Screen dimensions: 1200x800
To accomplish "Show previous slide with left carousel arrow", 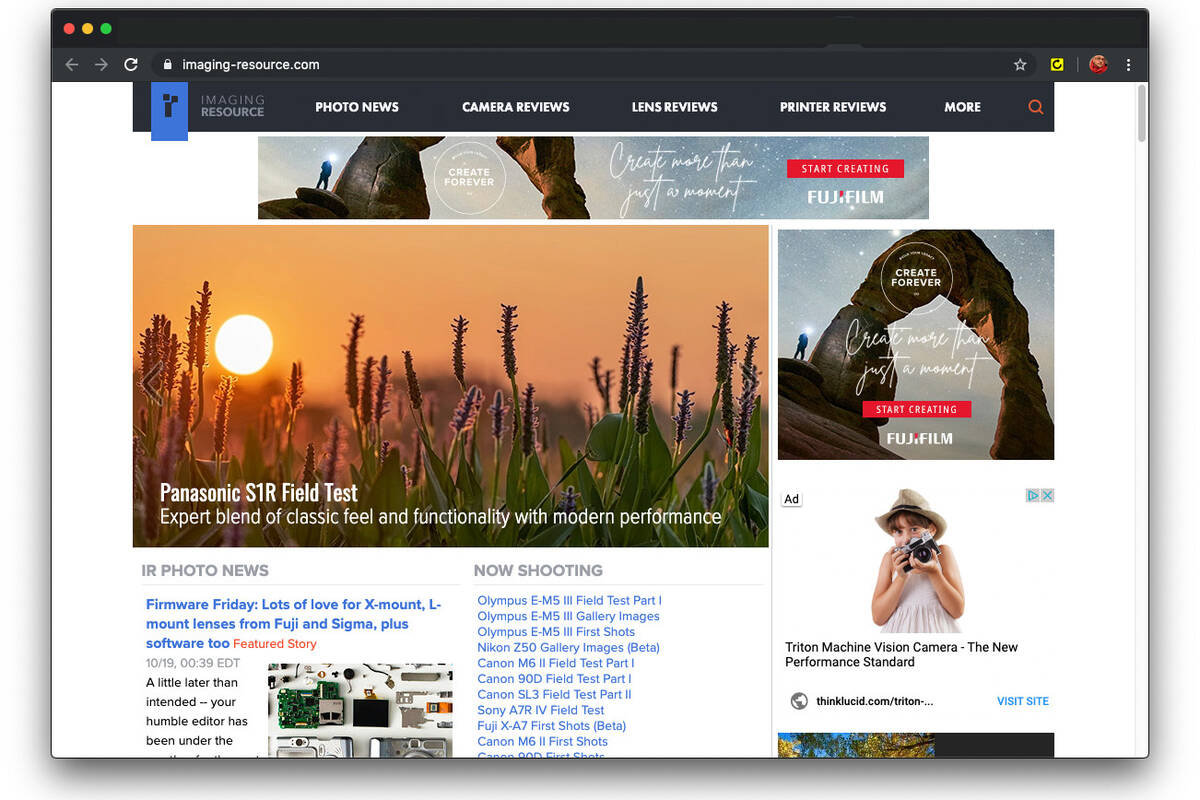I will click(x=152, y=383).
